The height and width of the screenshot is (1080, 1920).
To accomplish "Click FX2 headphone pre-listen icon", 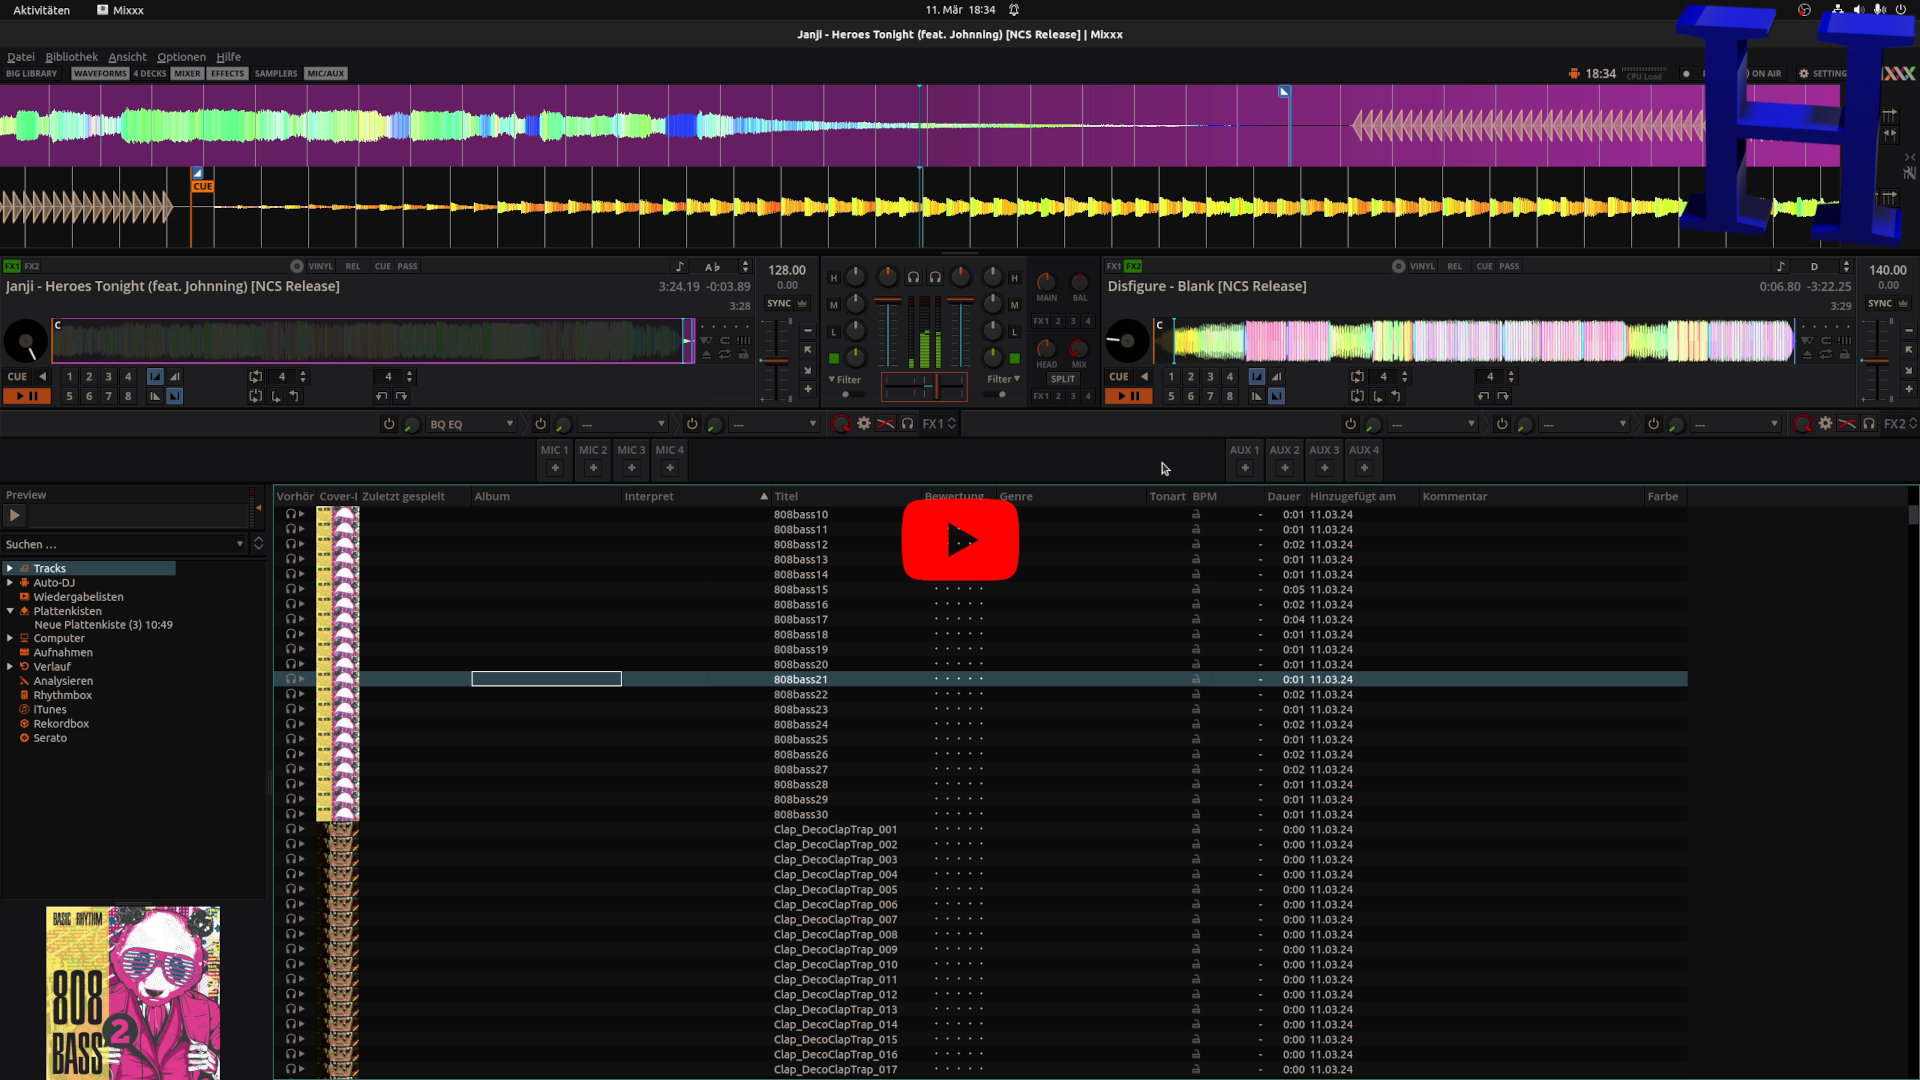I will pyautogui.click(x=1868, y=424).
